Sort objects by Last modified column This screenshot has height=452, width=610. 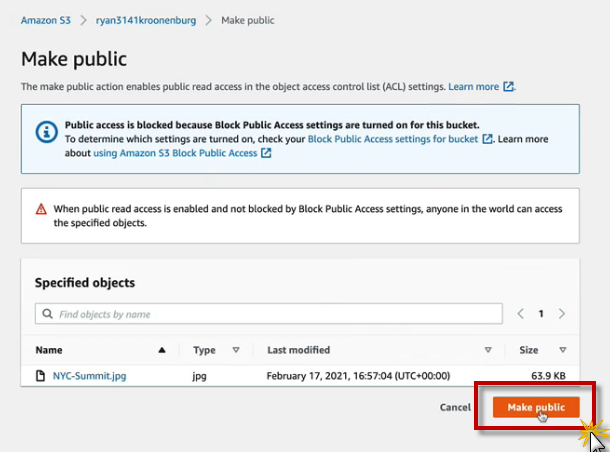coord(488,350)
